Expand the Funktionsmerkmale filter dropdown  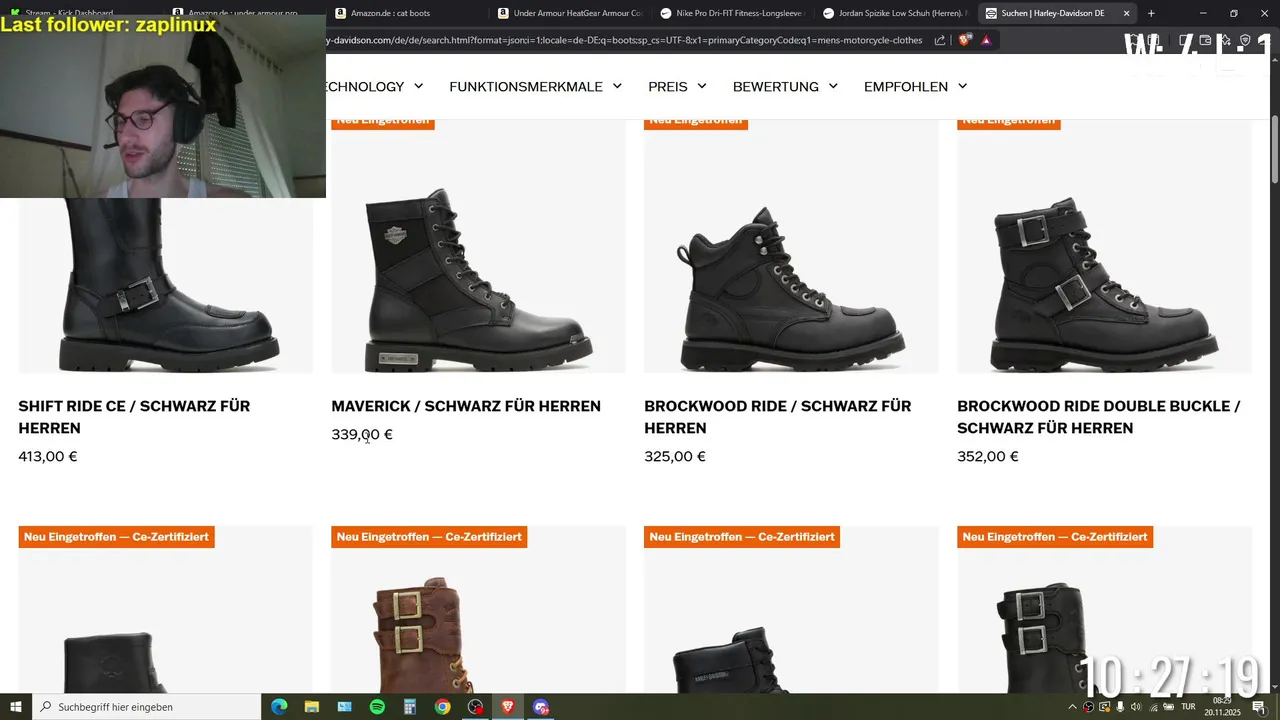(x=536, y=87)
